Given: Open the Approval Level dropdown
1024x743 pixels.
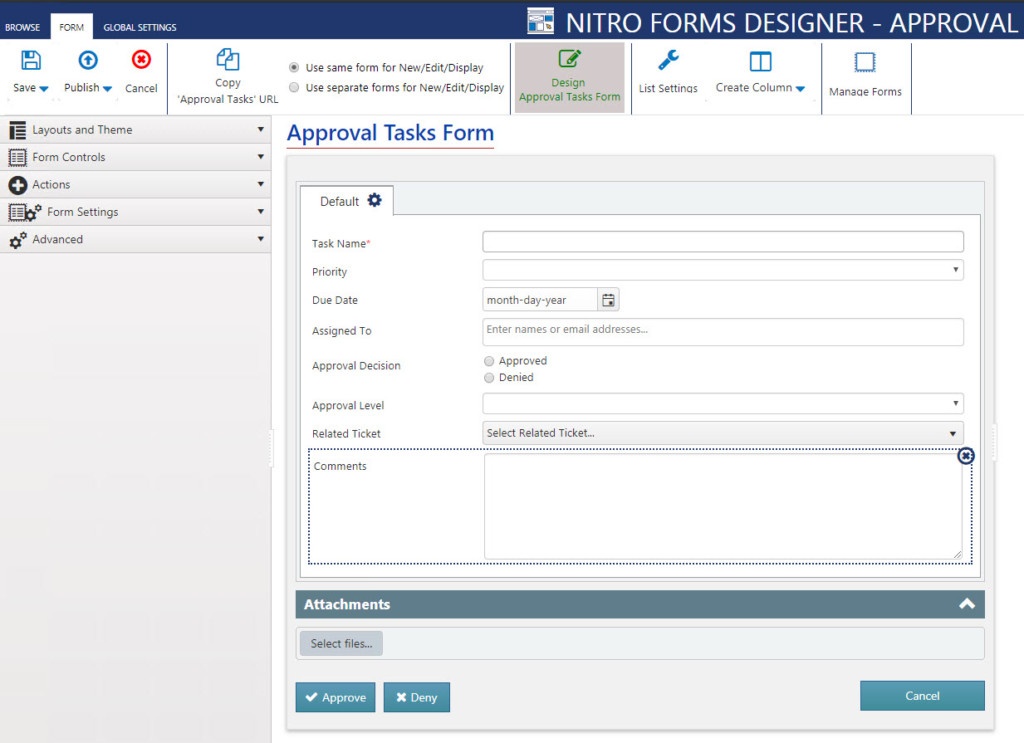Looking at the screenshot, I should (954, 404).
